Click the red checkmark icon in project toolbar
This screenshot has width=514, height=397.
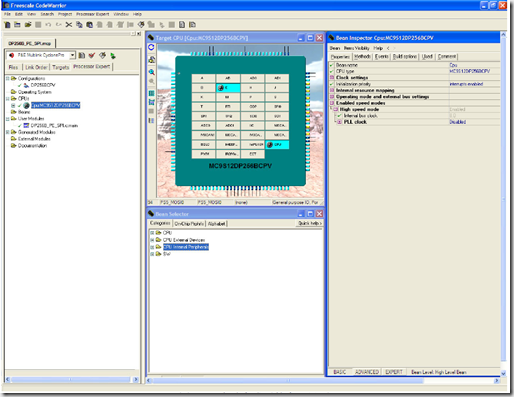pos(92,55)
